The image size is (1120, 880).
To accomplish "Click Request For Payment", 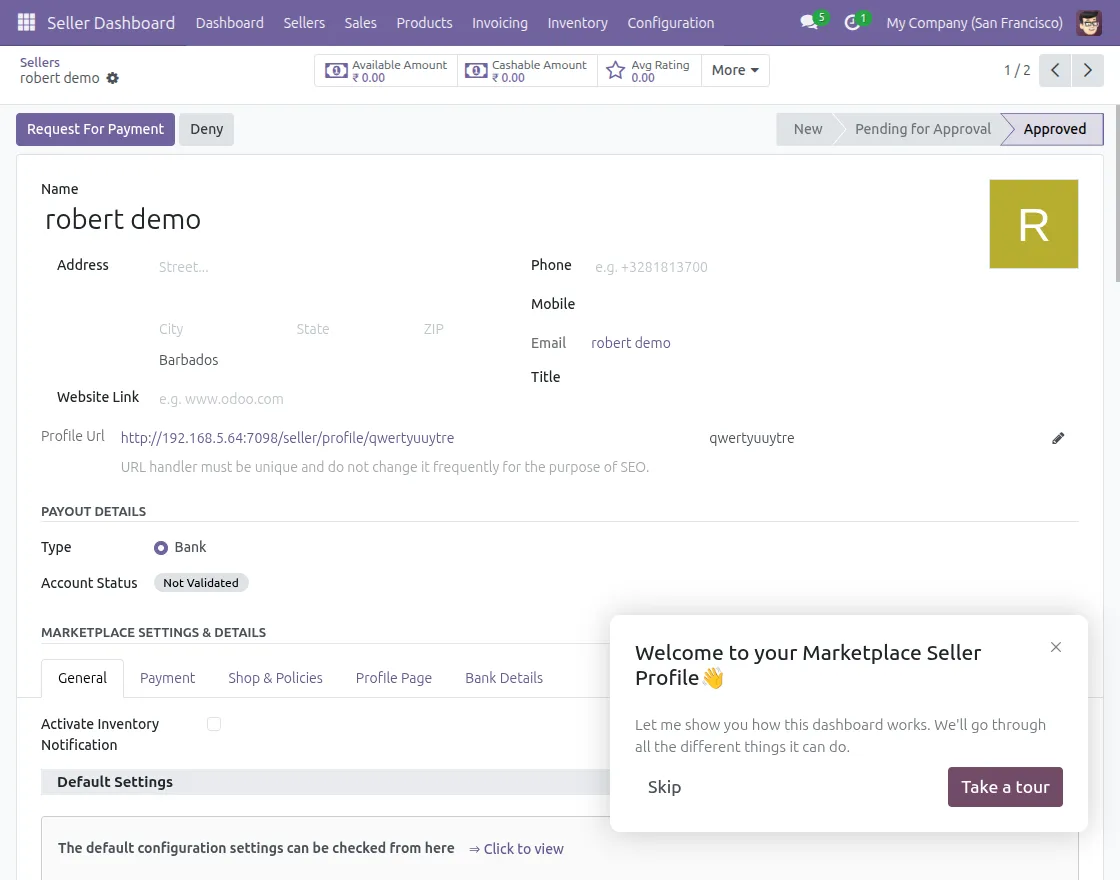I will click(x=95, y=129).
